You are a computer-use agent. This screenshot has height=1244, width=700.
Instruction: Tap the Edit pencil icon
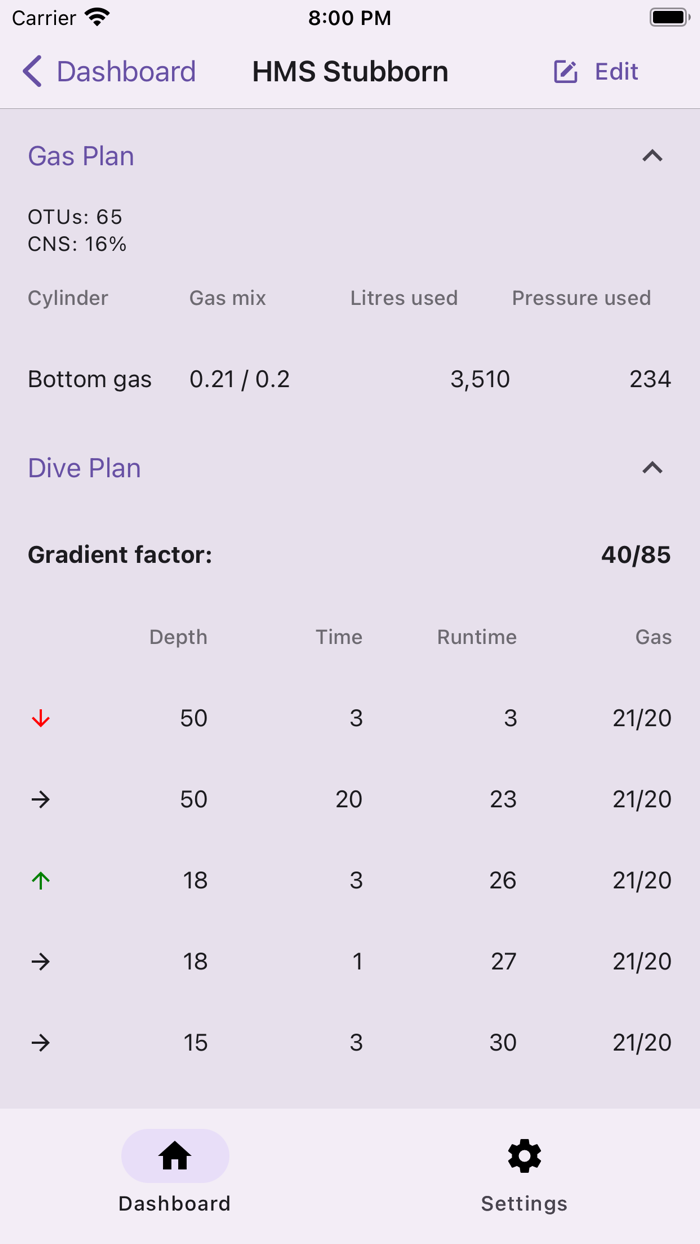tap(565, 71)
